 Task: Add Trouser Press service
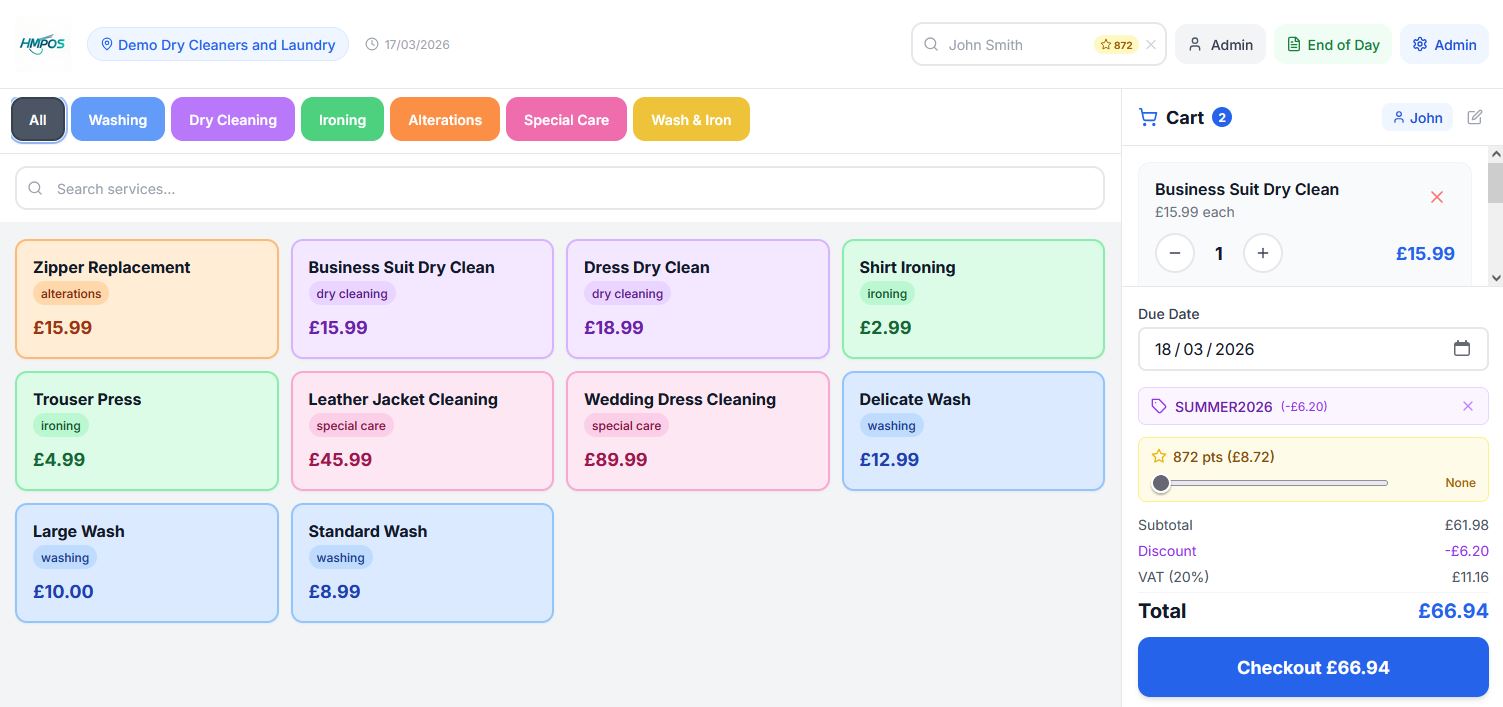tap(147, 431)
